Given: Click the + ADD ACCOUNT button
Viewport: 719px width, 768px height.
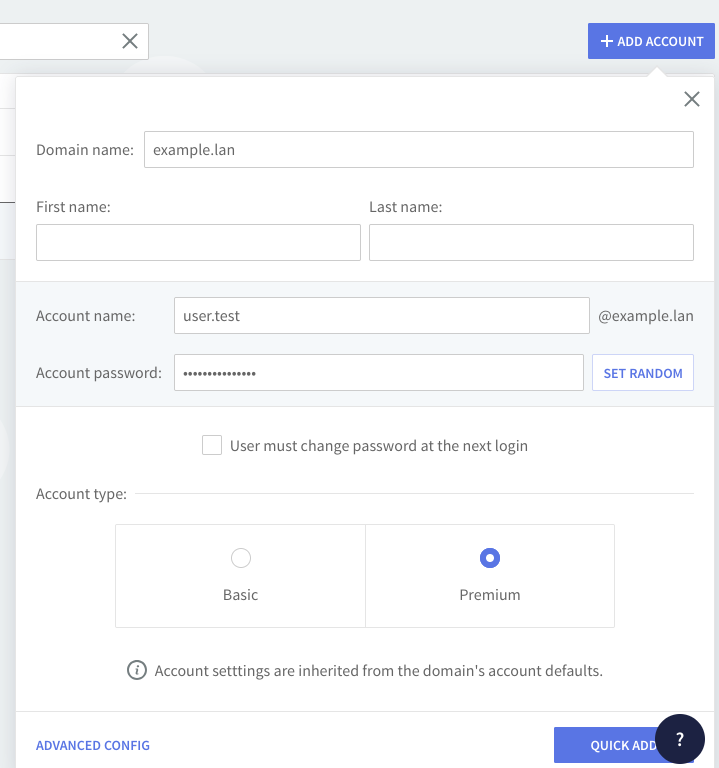Looking at the screenshot, I should (x=651, y=41).
